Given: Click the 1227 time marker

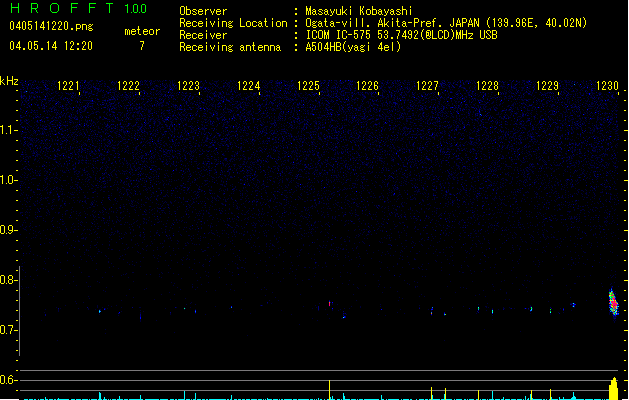Looking at the screenshot, I should (x=428, y=86).
